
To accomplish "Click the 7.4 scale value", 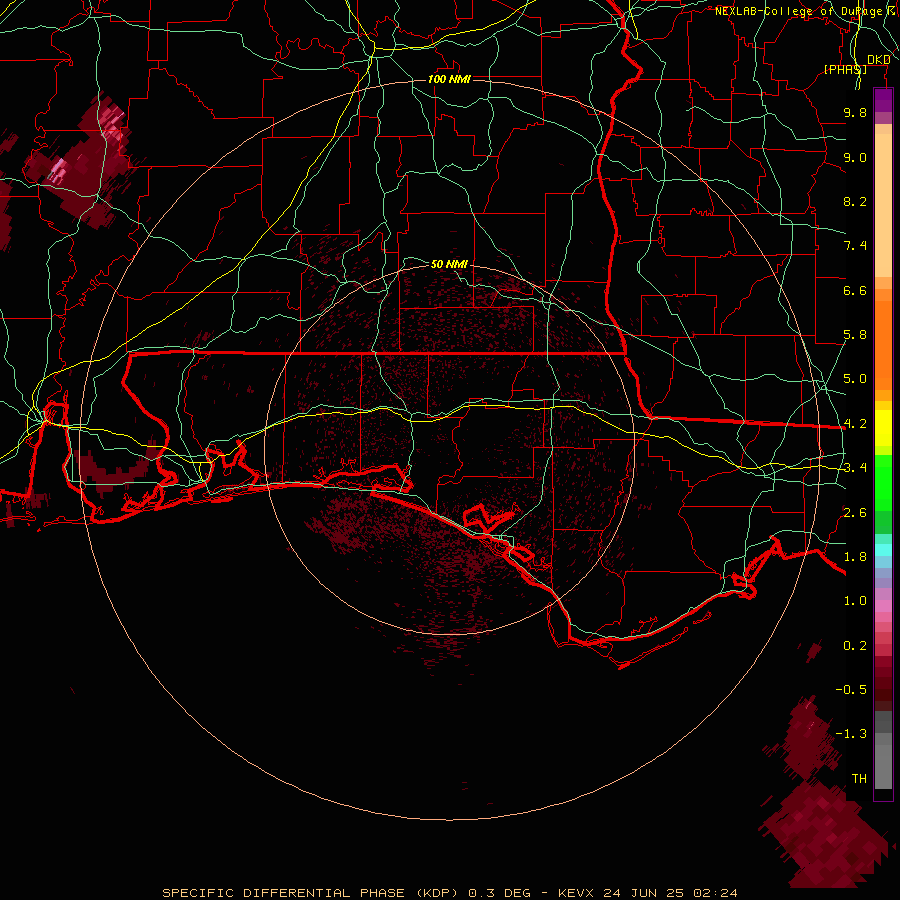I will (855, 246).
